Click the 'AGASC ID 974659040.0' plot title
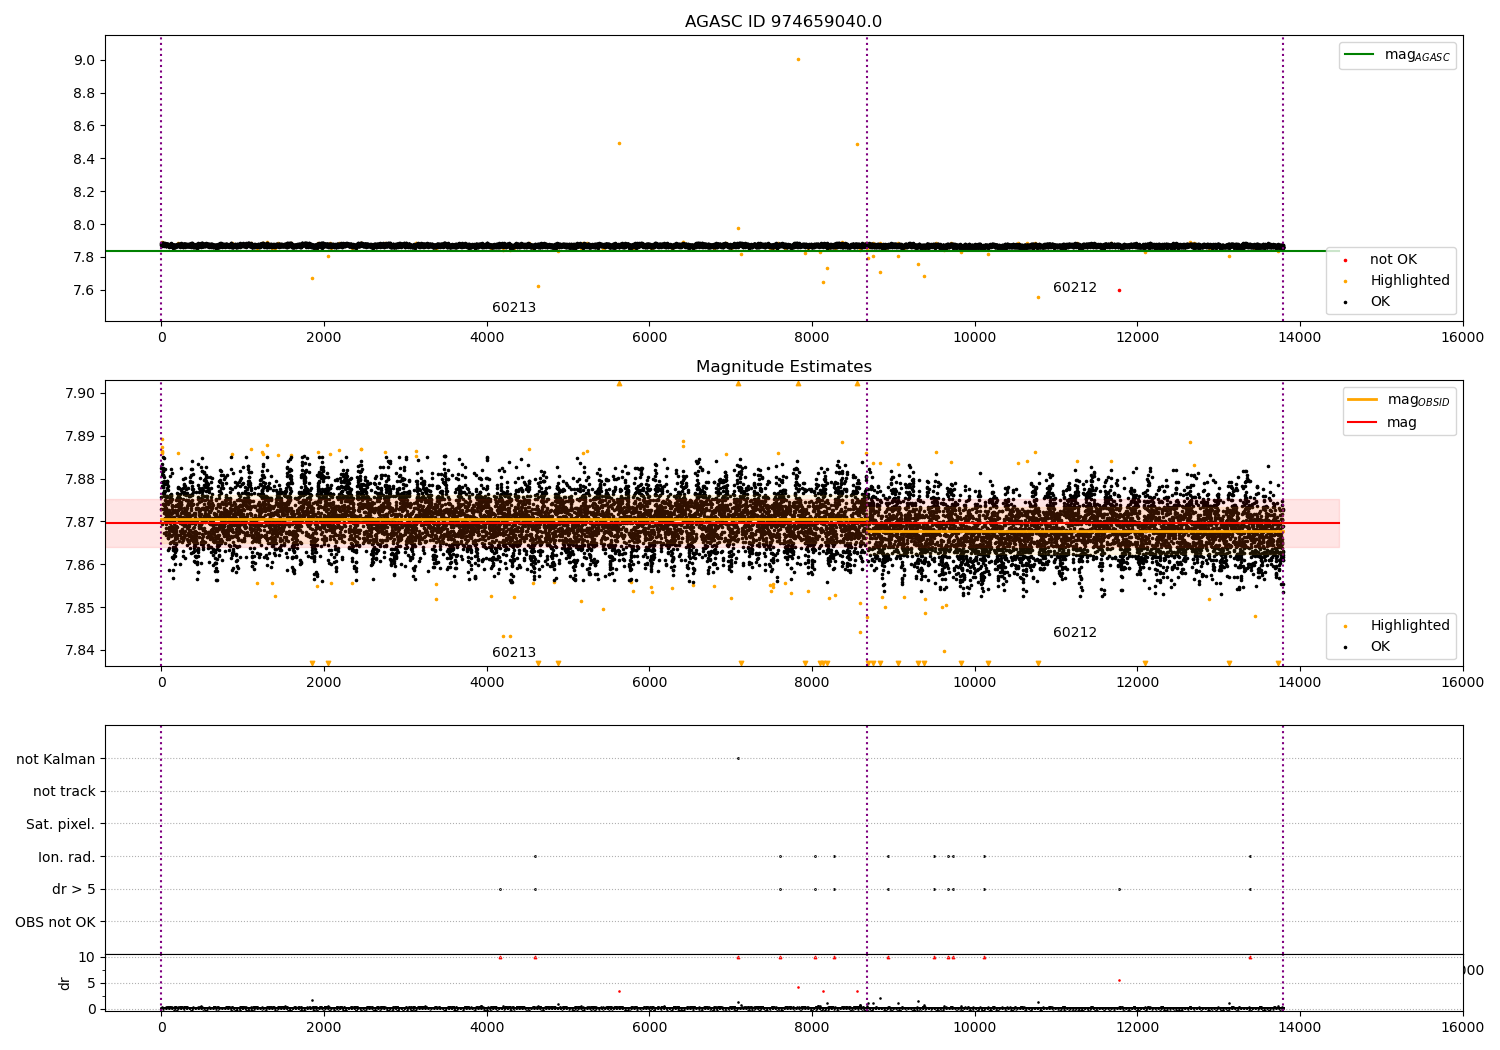Image resolution: width=1500 pixels, height=1050 pixels. 783,22
